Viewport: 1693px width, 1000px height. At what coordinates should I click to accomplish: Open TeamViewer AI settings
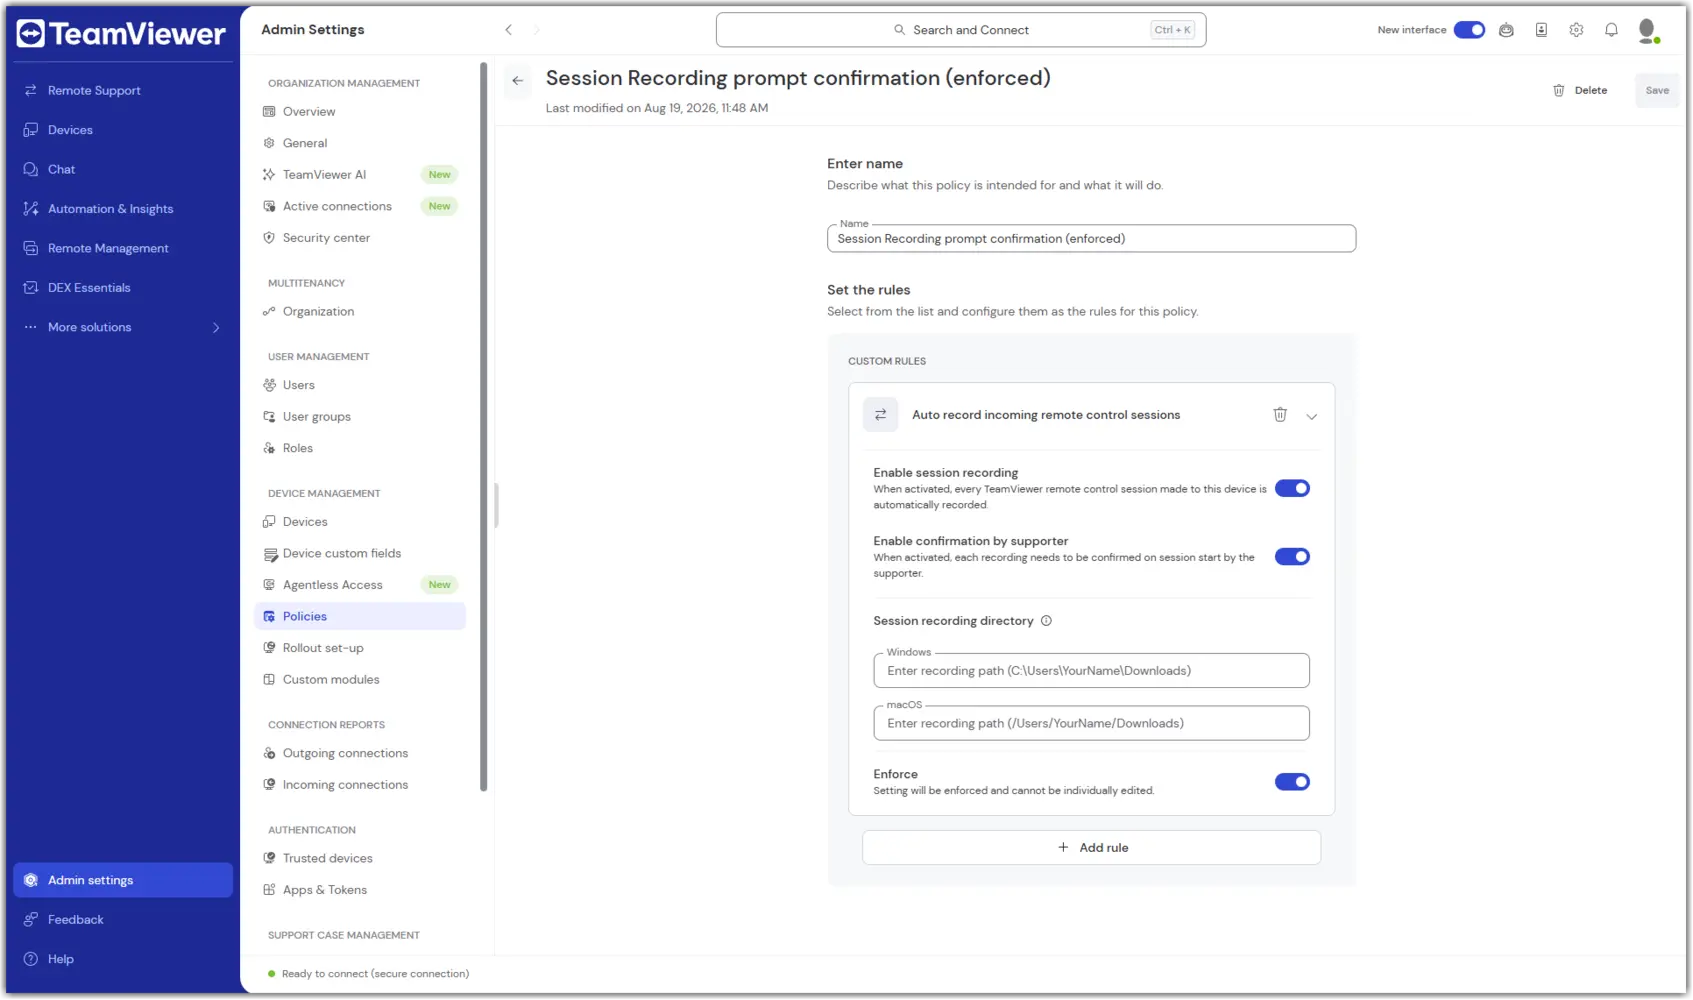pyautogui.click(x=360, y=175)
